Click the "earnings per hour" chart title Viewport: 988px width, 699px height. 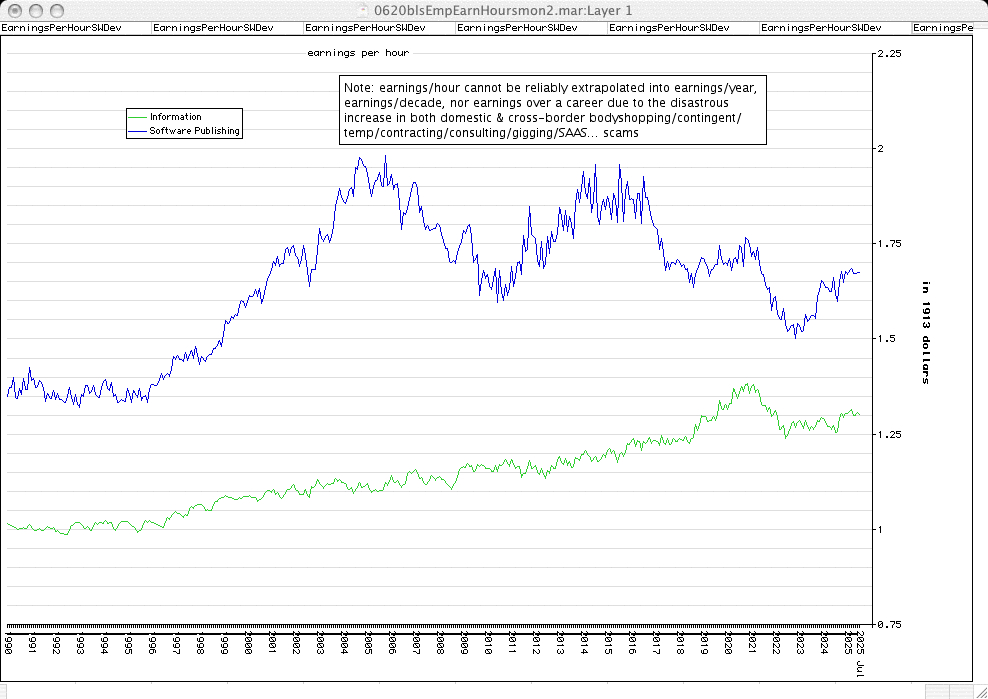(x=358, y=52)
